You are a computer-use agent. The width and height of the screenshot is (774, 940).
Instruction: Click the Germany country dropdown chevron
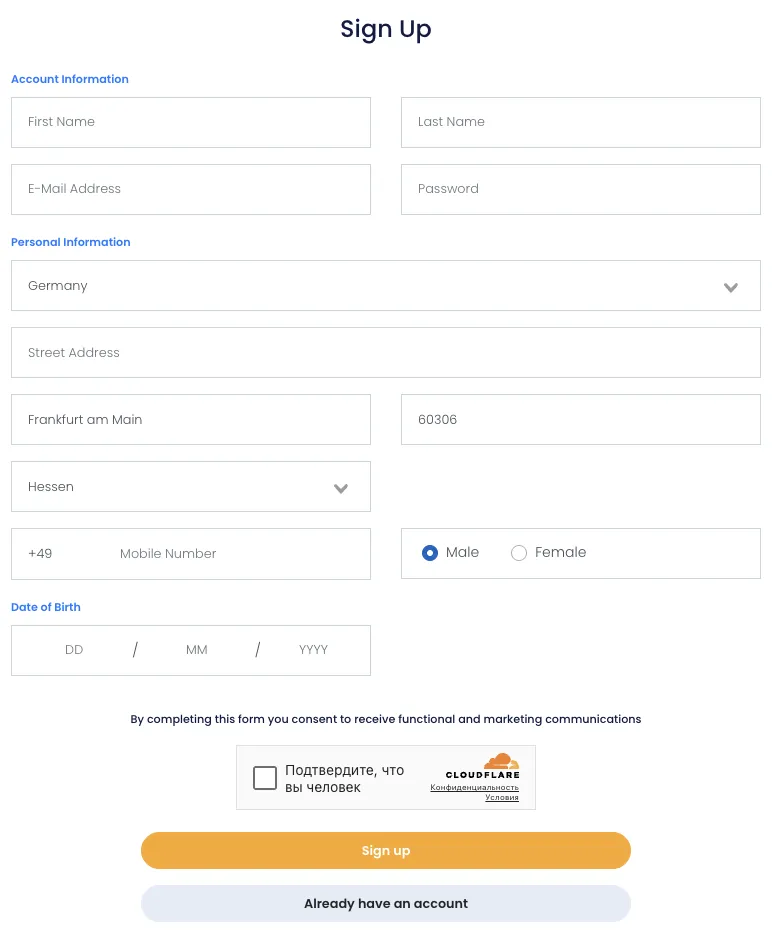point(731,287)
